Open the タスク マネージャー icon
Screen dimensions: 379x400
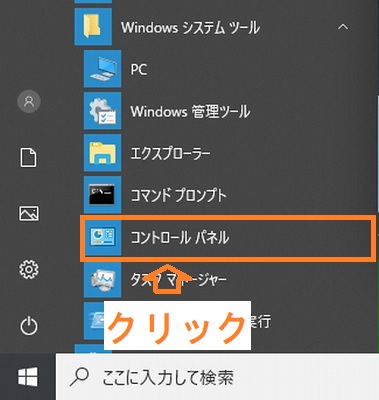pyautogui.click(x=102, y=279)
